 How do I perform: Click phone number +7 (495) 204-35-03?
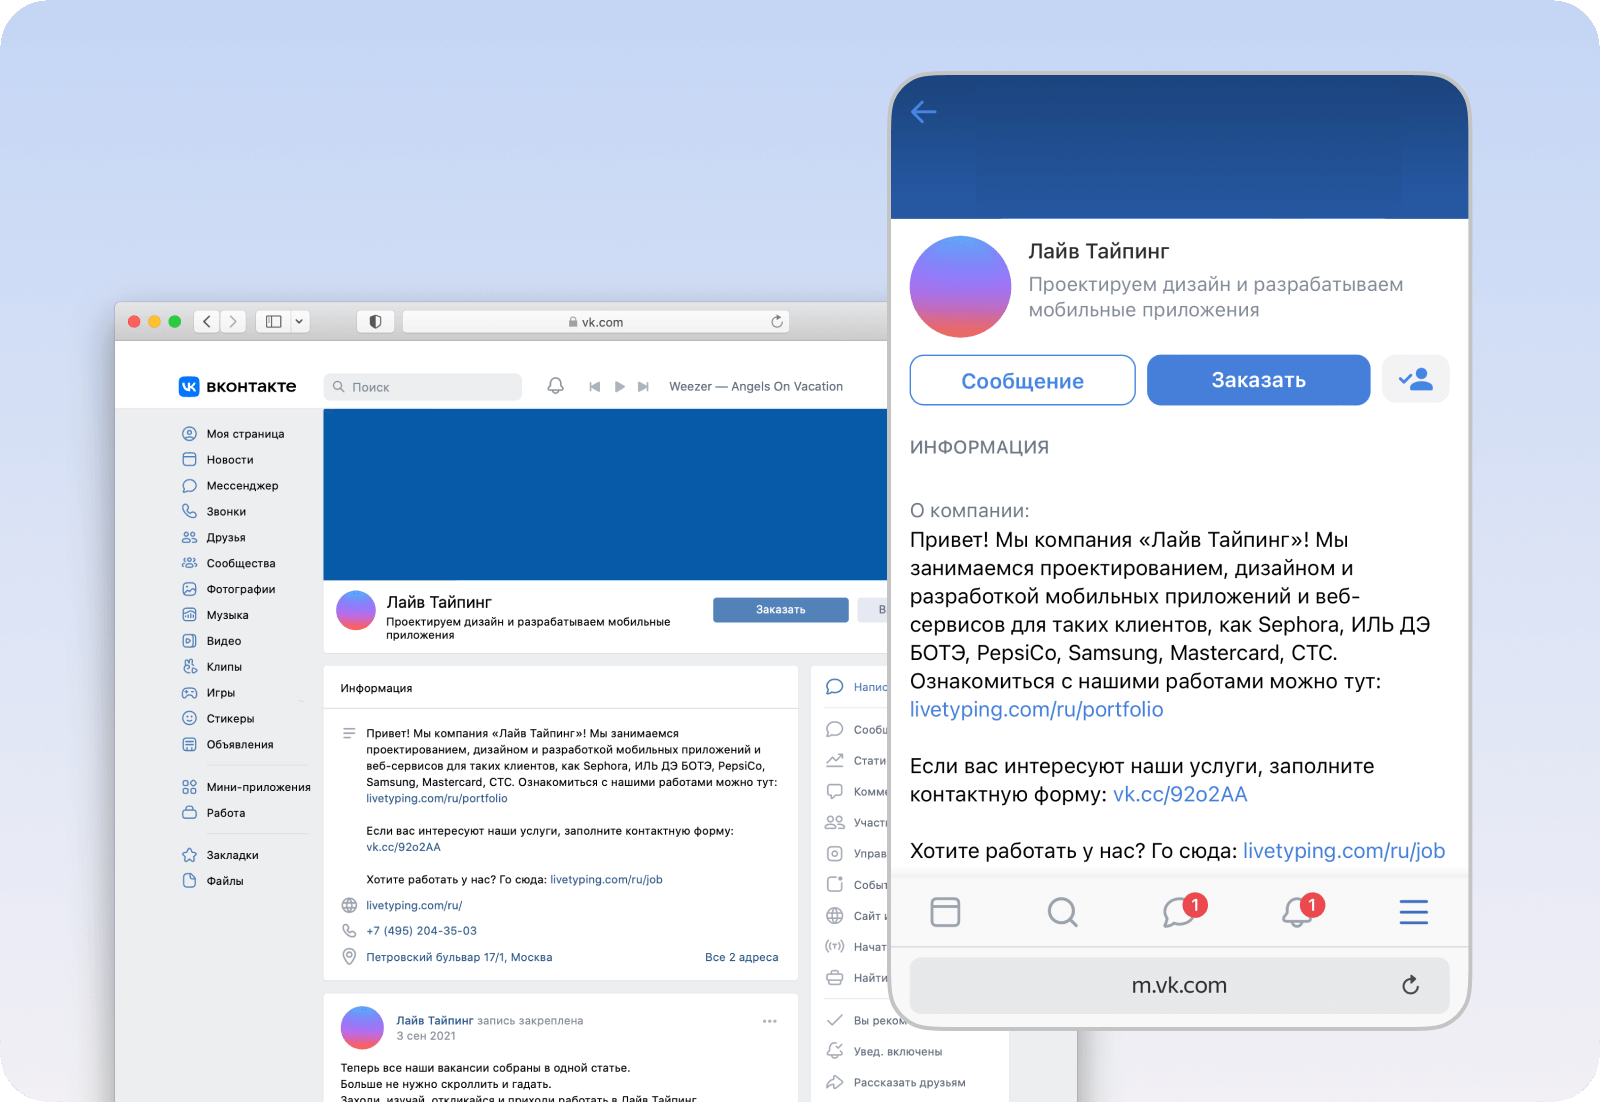[x=421, y=931]
